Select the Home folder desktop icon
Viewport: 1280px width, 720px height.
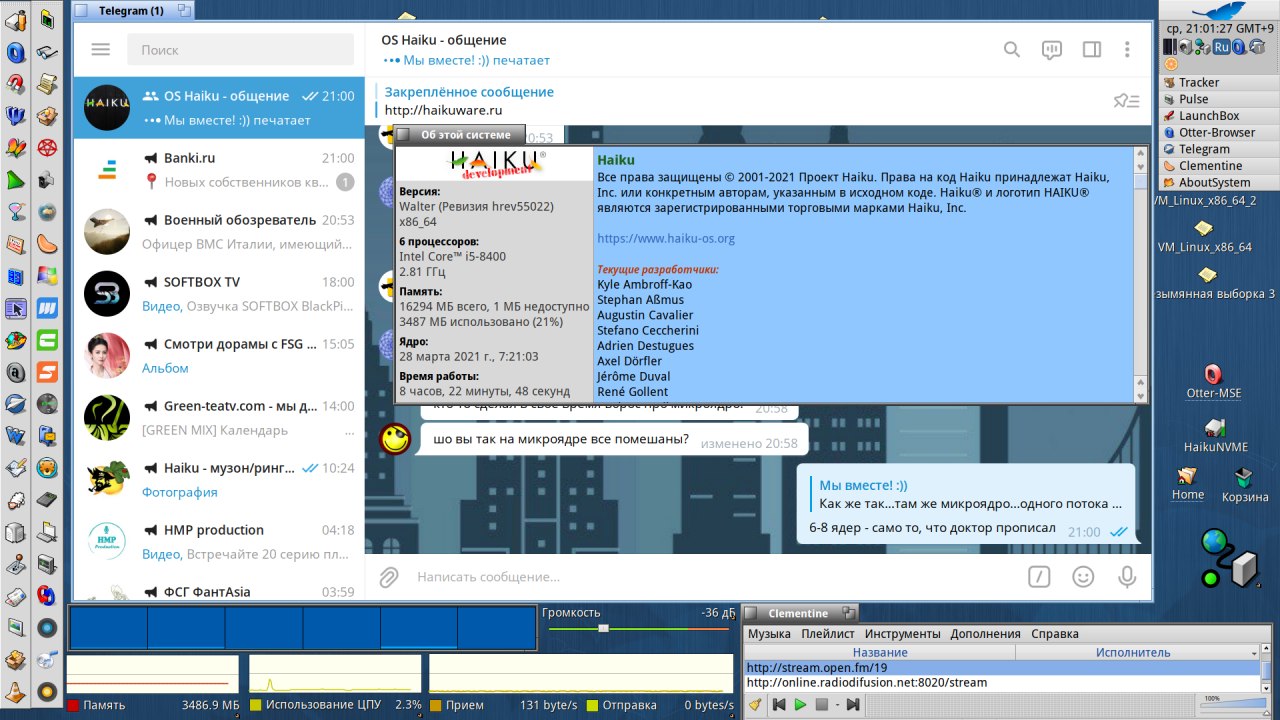pos(1188,484)
